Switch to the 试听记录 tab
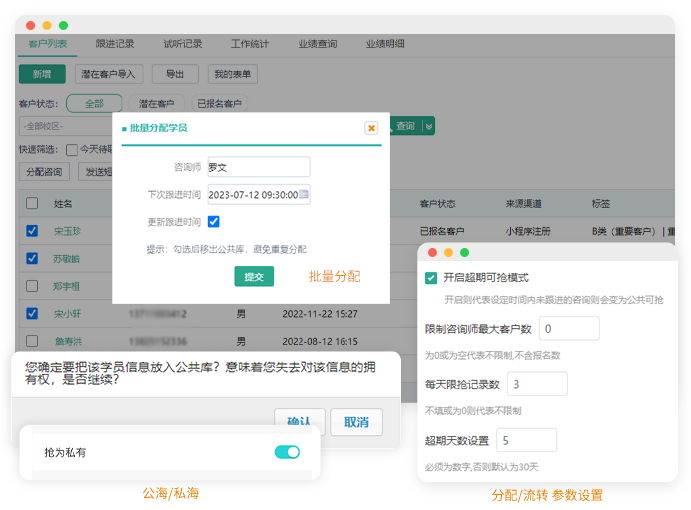The image size is (691, 510). tap(183, 44)
